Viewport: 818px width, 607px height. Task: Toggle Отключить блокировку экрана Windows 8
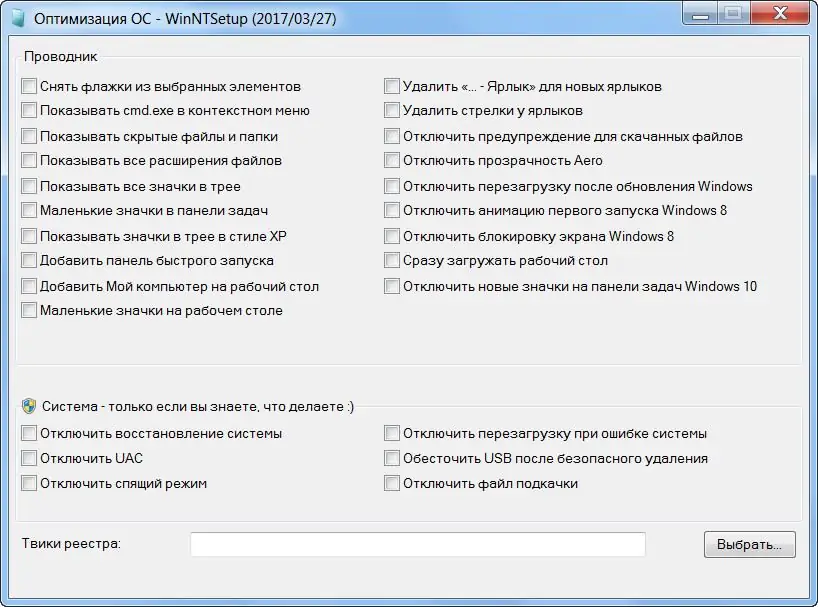pyautogui.click(x=392, y=236)
